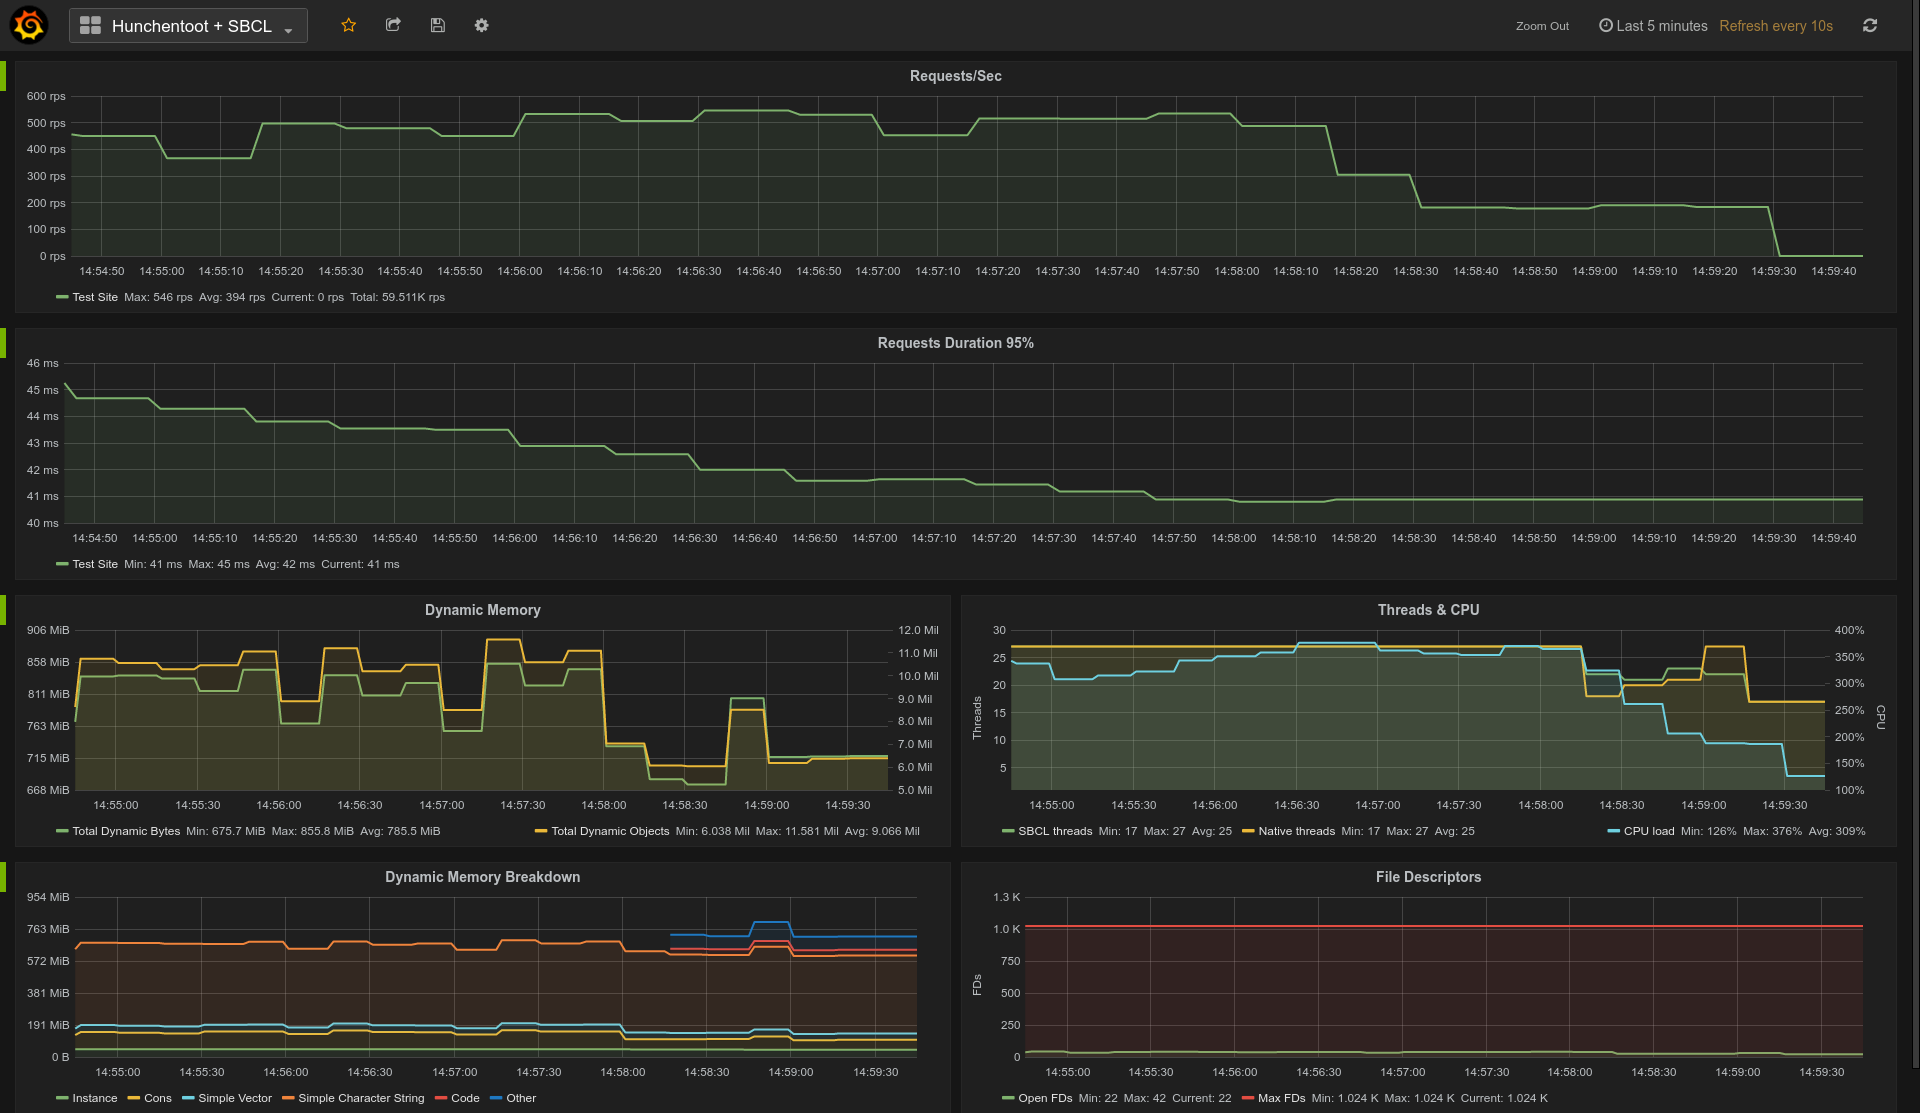Star this dashboard as favorite
The height and width of the screenshot is (1113, 1920).
[x=348, y=25]
